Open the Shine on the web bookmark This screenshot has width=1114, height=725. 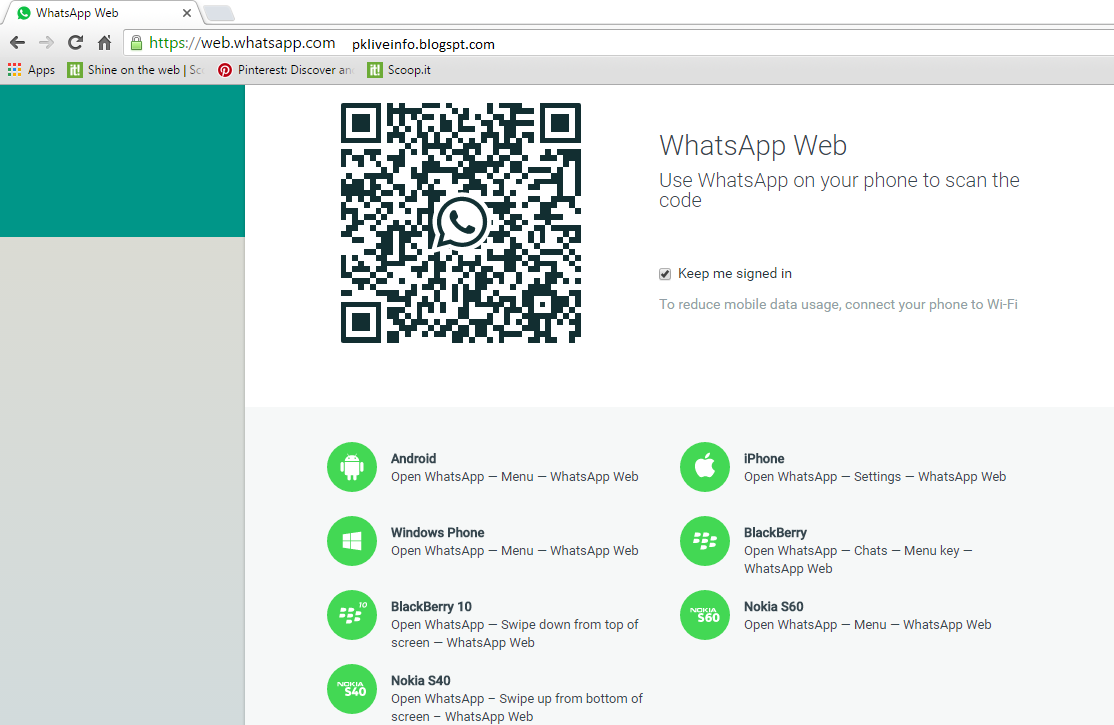(x=135, y=70)
